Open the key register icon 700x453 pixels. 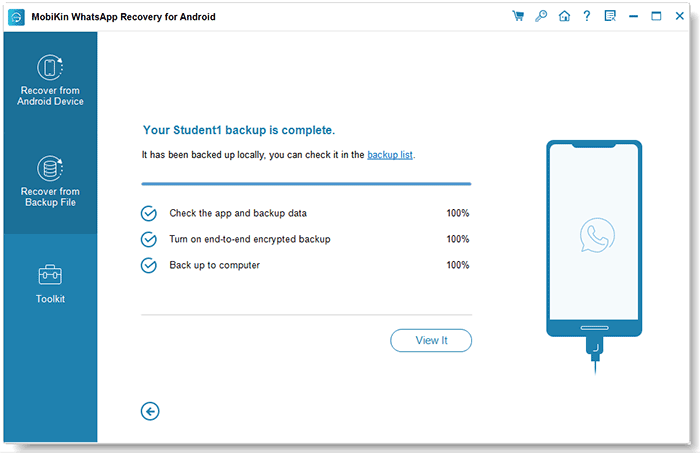tap(541, 16)
